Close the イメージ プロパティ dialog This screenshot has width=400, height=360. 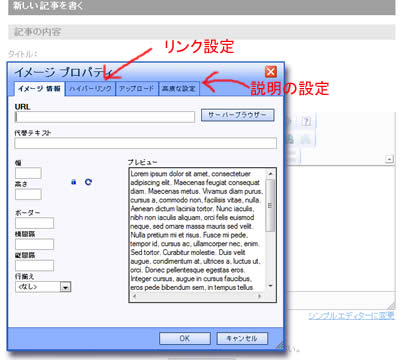(x=271, y=72)
